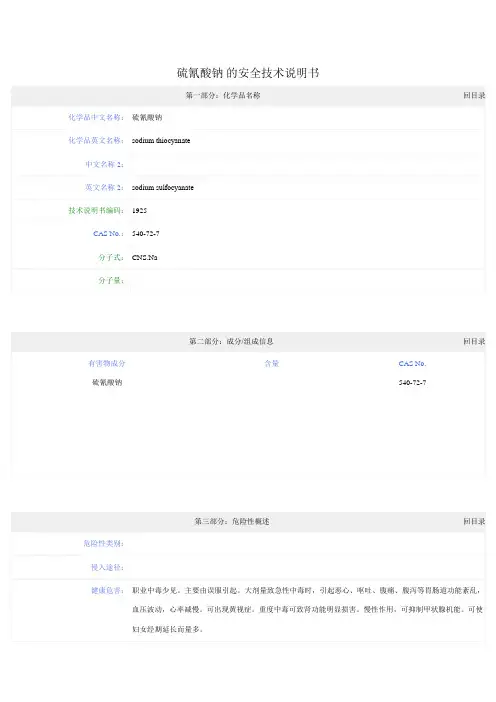Screen dimensions: 496x702
Task: Click section header 第三部分：危险性概述
Action: pyautogui.click(x=232, y=521)
